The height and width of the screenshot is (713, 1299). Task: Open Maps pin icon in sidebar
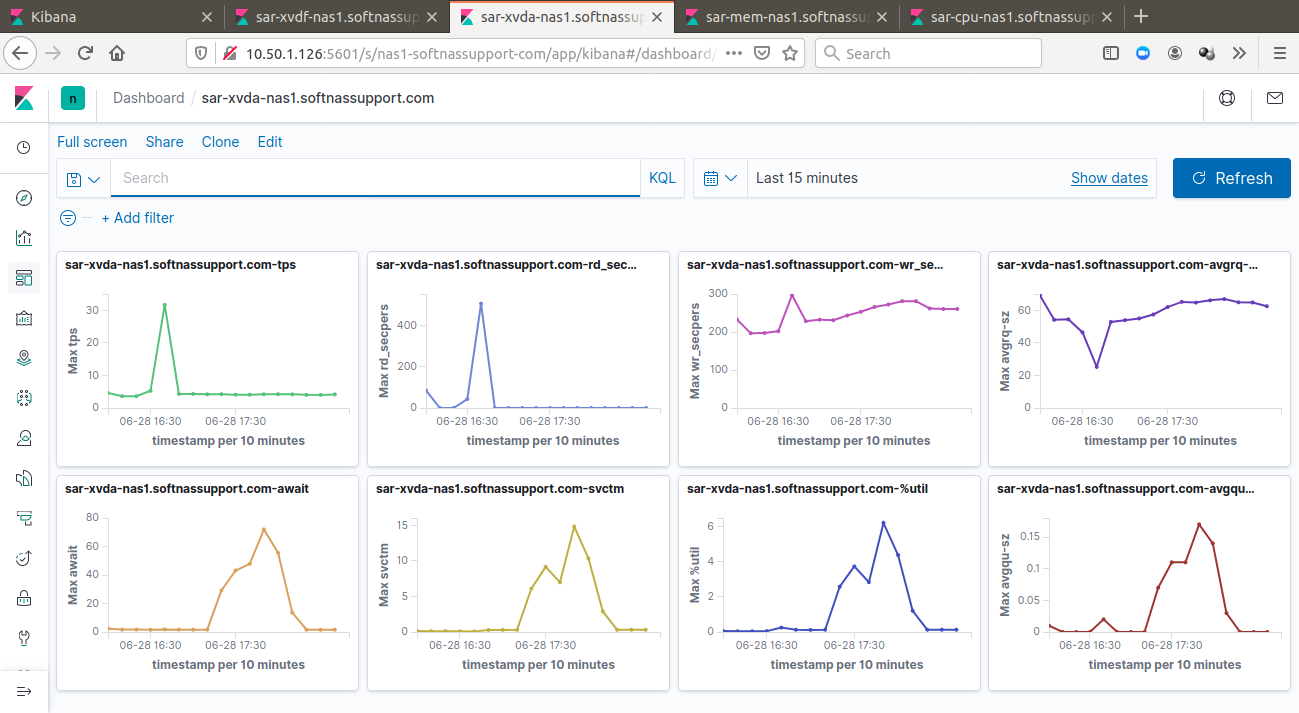(x=24, y=358)
